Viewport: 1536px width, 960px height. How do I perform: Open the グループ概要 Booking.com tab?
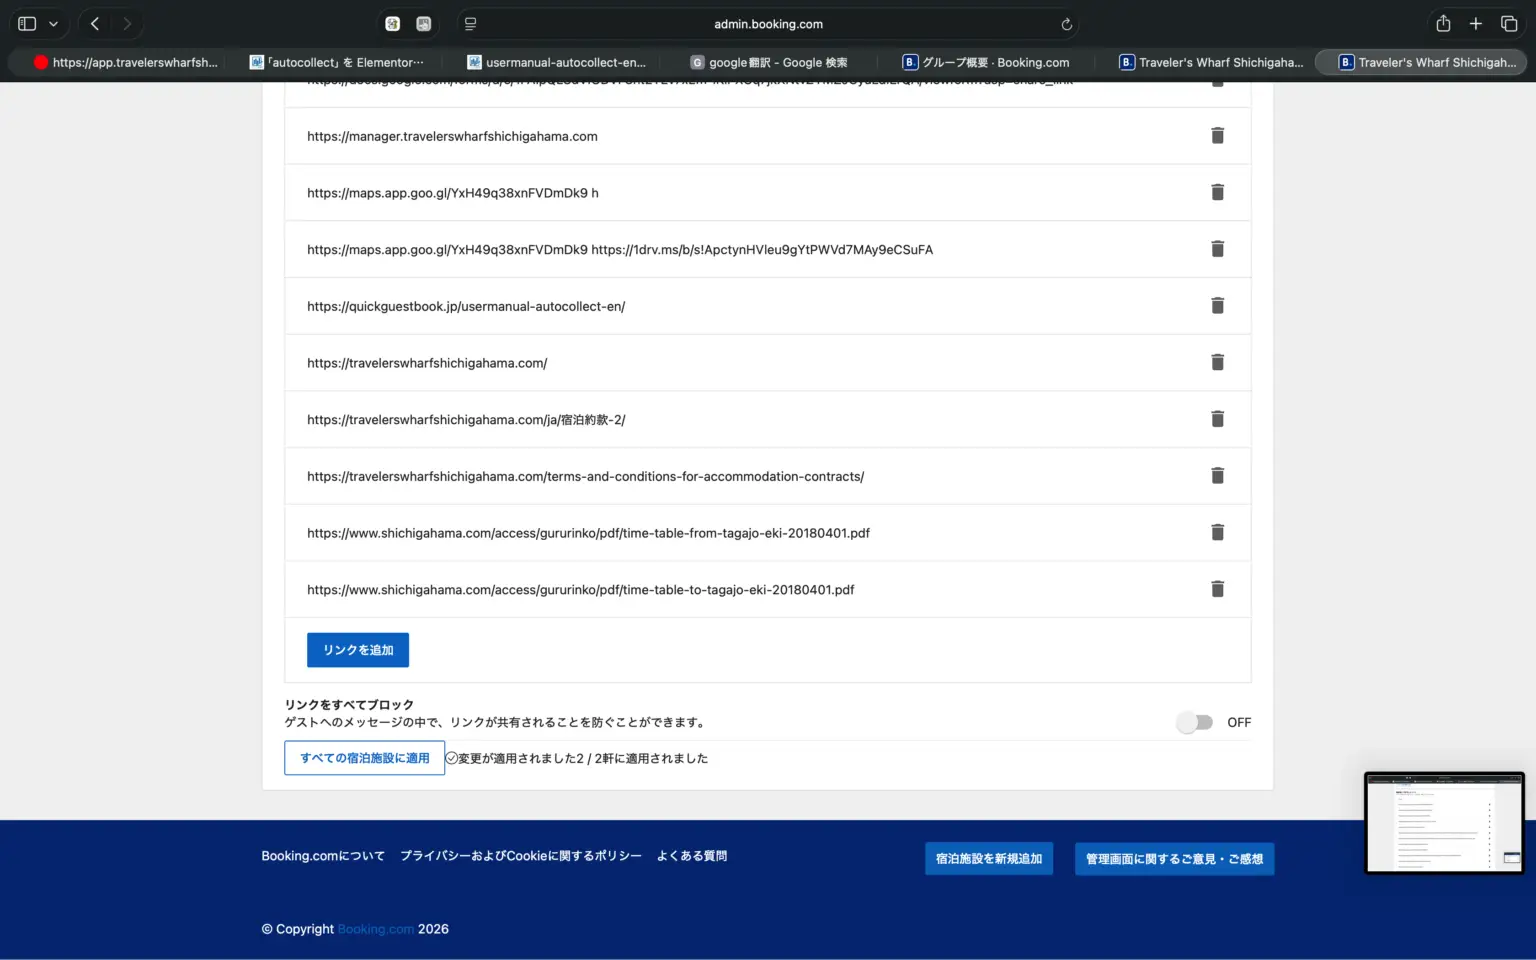(x=986, y=62)
